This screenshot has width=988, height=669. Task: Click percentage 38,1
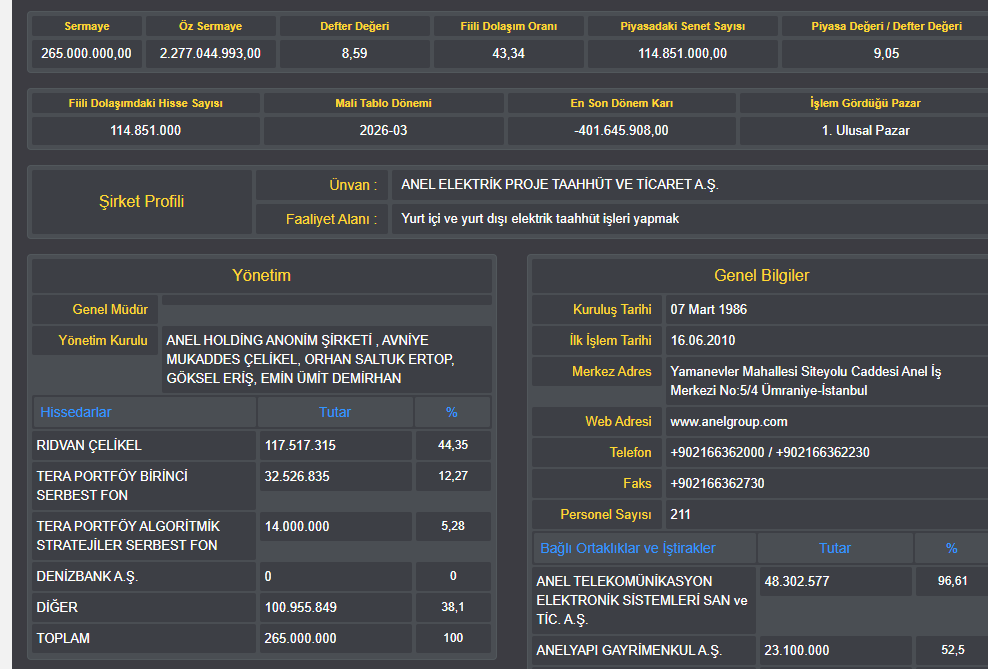(453, 607)
